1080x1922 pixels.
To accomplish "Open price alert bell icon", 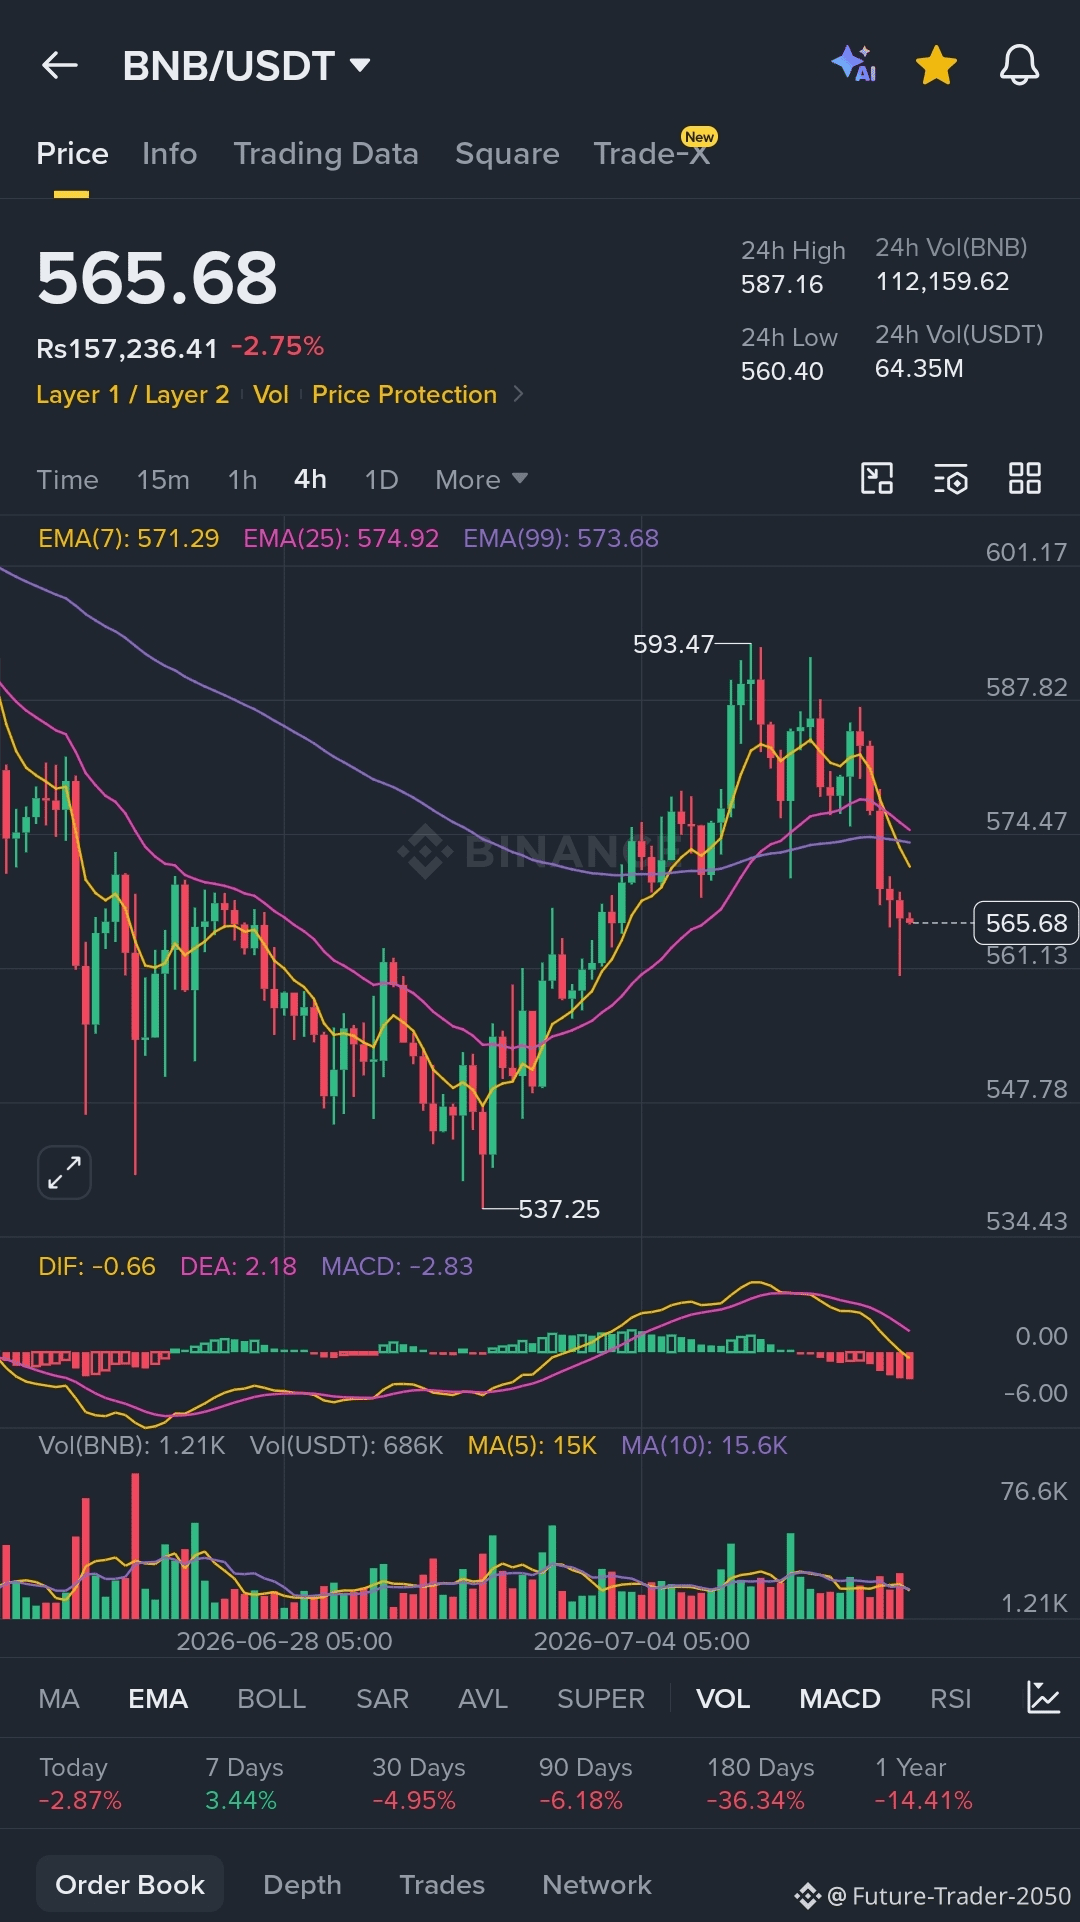I will (1019, 65).
